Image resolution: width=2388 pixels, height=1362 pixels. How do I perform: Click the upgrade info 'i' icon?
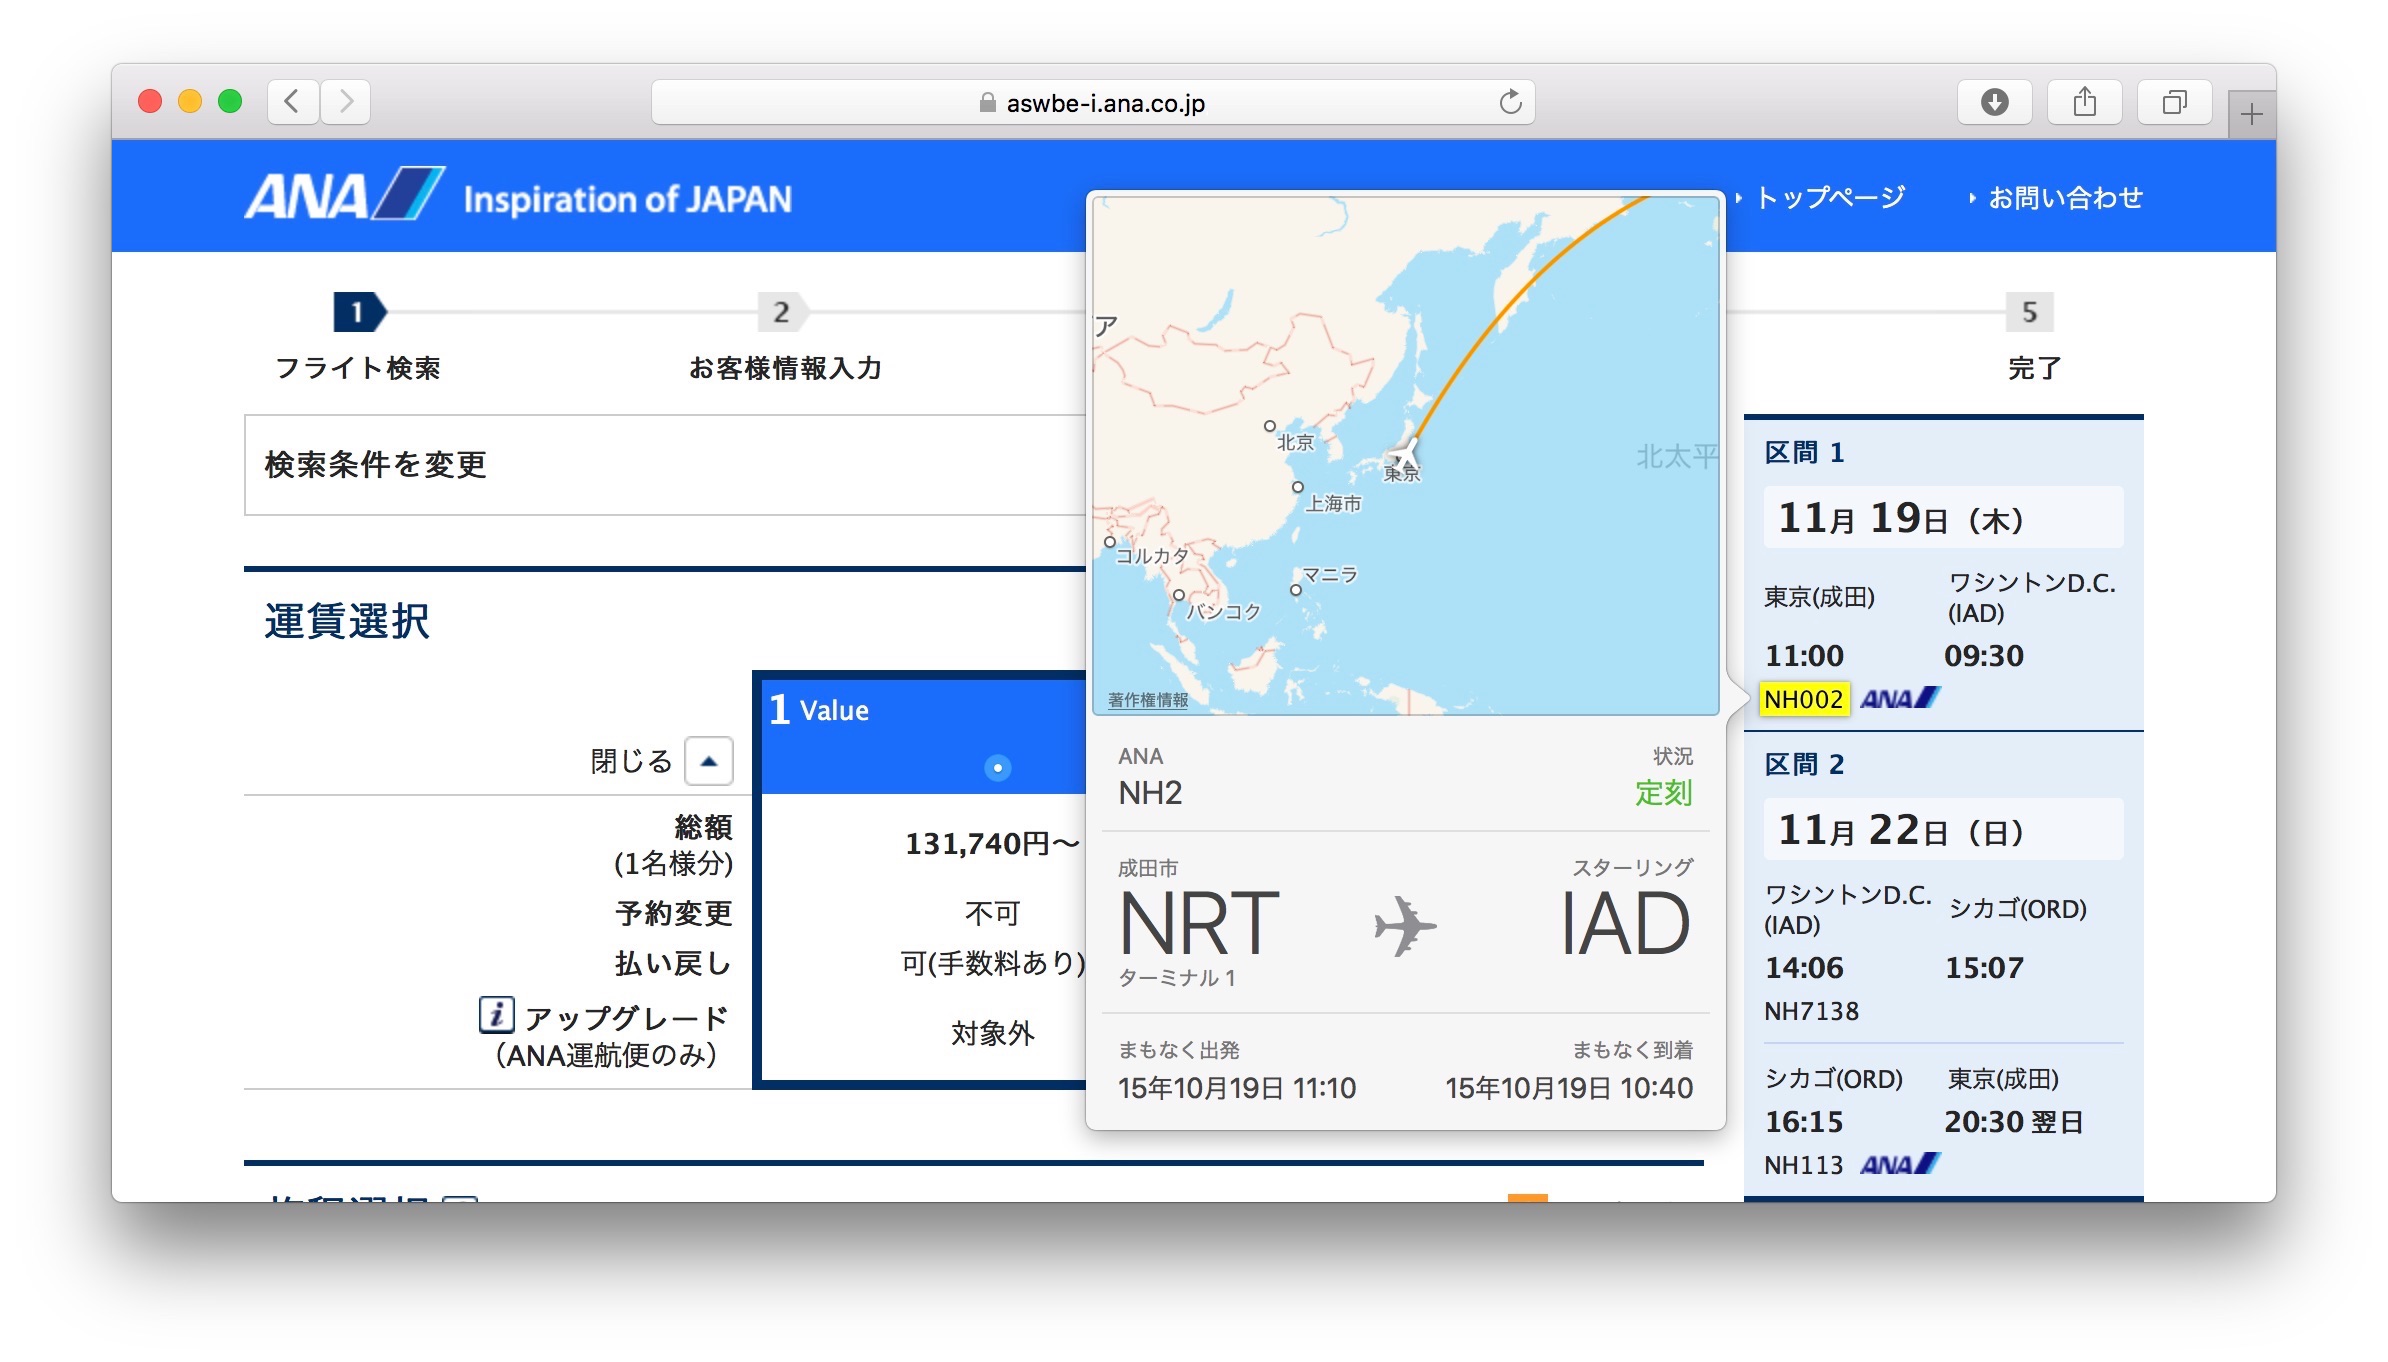click(x=496, y=1015)
